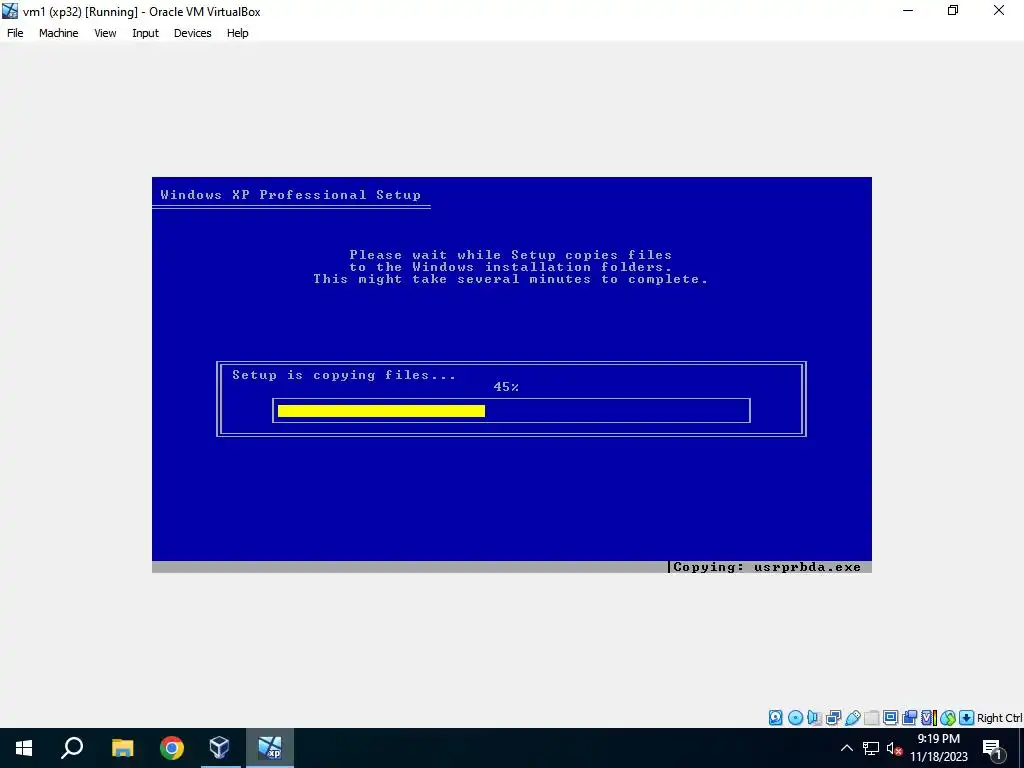
Task: Click the keyboard capture arrow icon
Action: point(967,718)
